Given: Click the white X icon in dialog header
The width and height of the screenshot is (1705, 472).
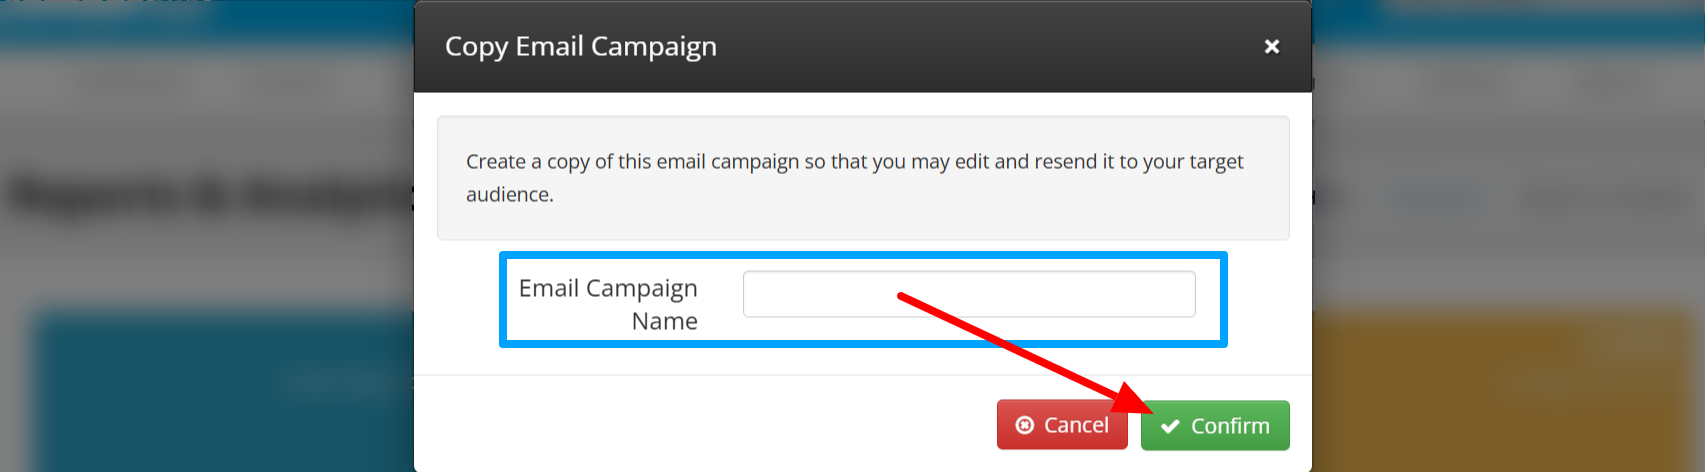Looking at the screenshot, I should 1271,47.
